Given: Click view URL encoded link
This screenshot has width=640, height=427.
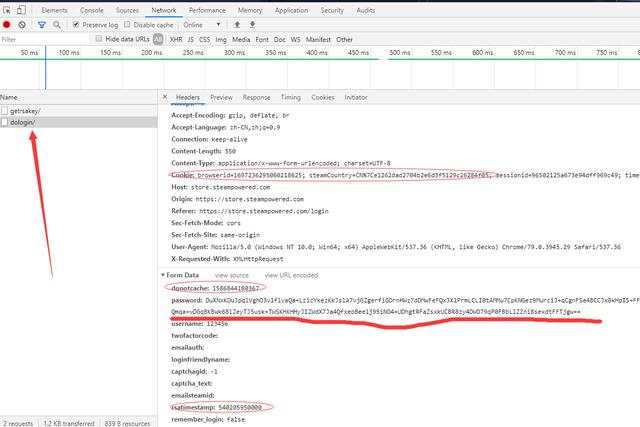Looking at the screenshot, I should coord(291,275).
